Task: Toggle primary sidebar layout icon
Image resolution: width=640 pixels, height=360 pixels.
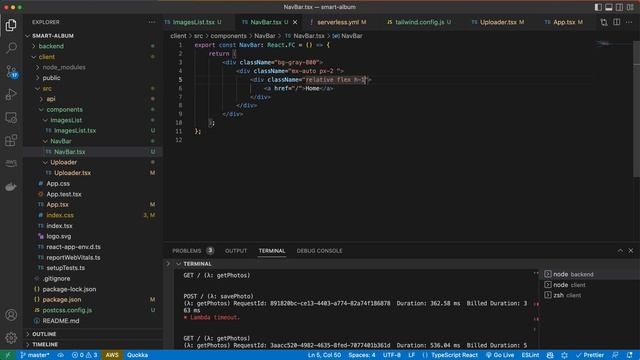Action: 598,7
